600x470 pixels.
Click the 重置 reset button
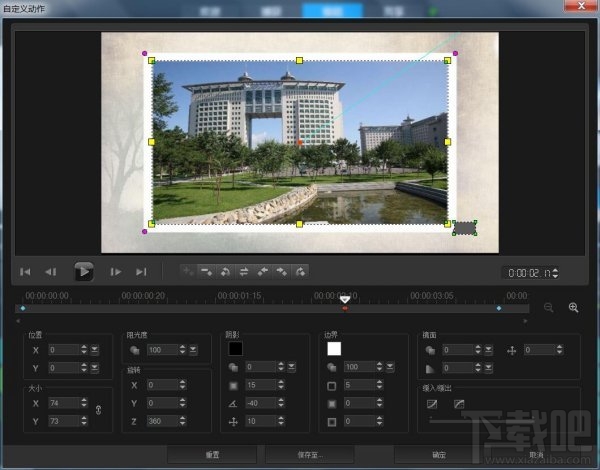tap(212, 455)
